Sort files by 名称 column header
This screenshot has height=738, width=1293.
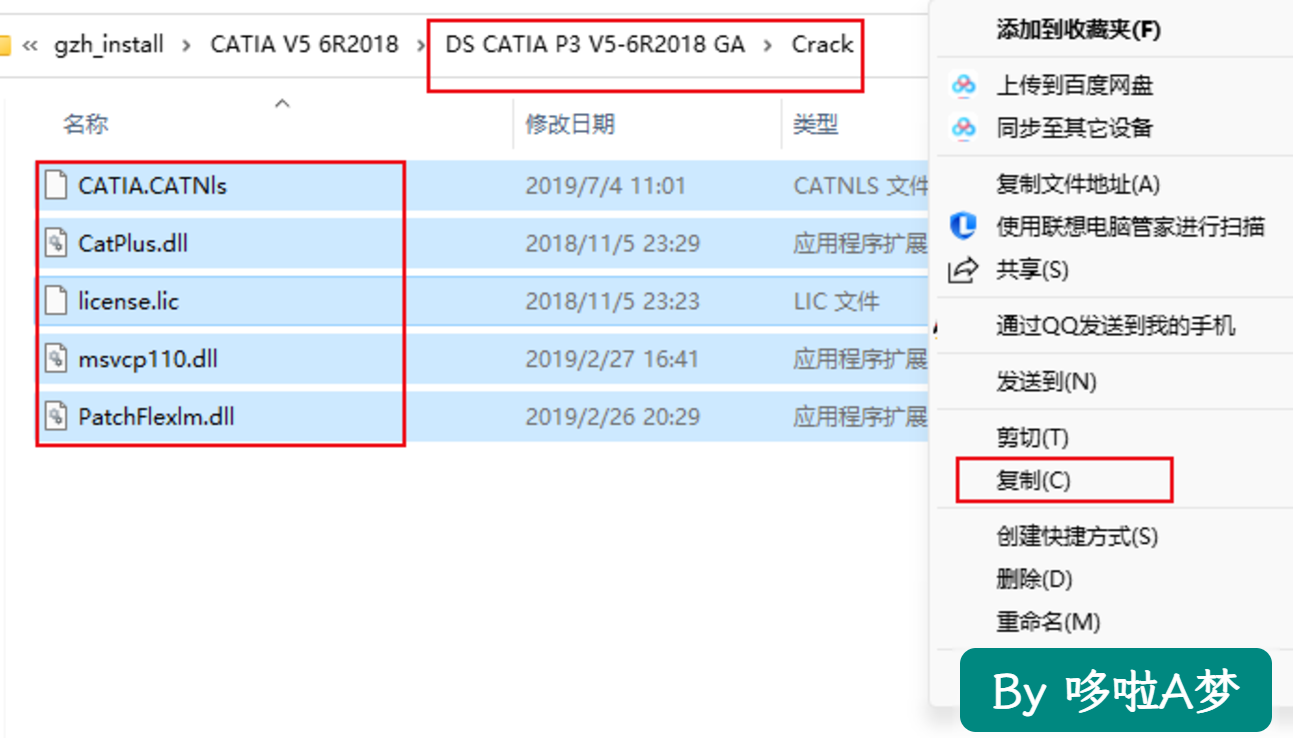(x=85, y=124)
